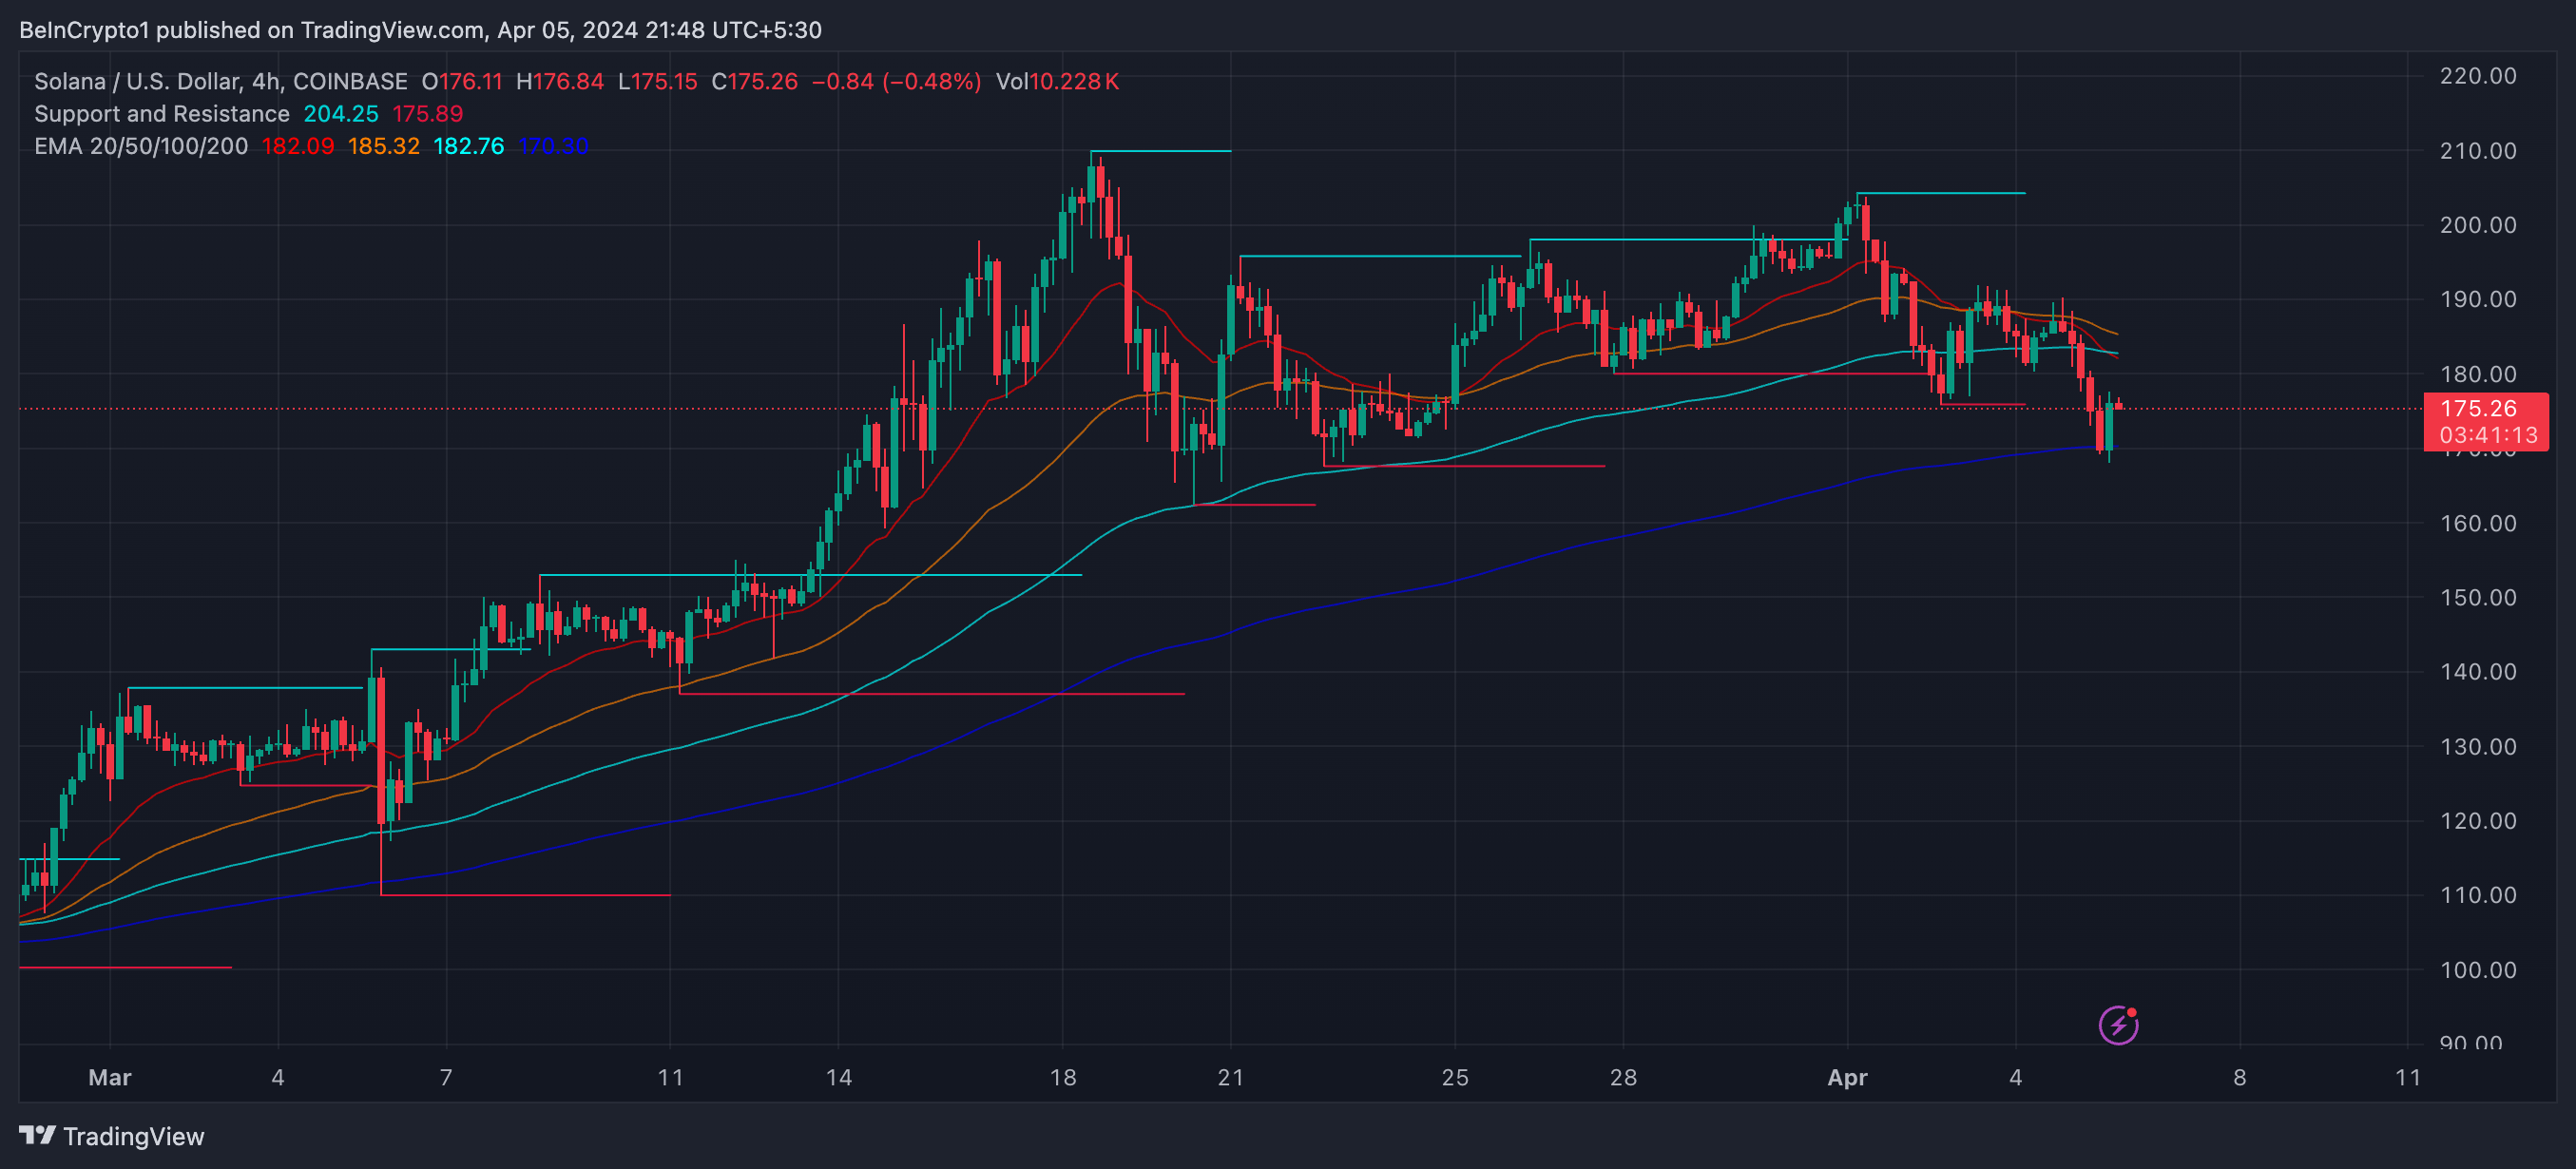Click the Mar label on time axis
This screenshot has height=1169, width=2576.
click(x=109, y=1077)
